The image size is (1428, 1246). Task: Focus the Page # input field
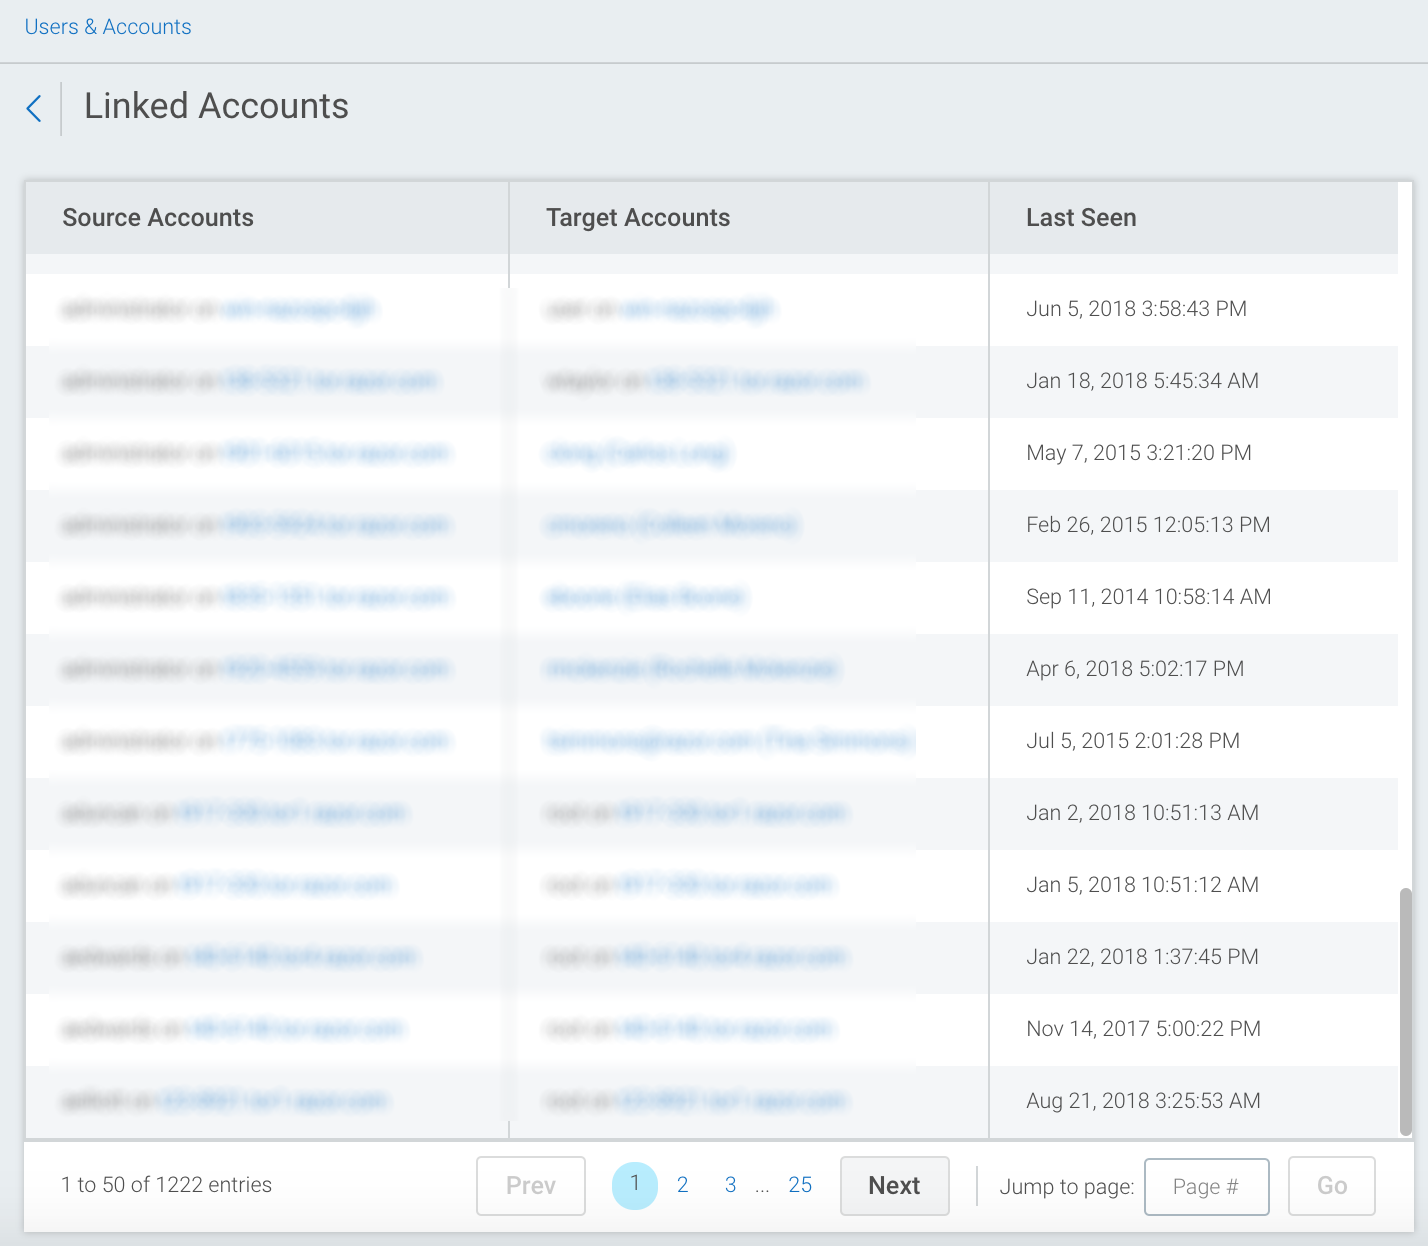tap(1207, 1187)
